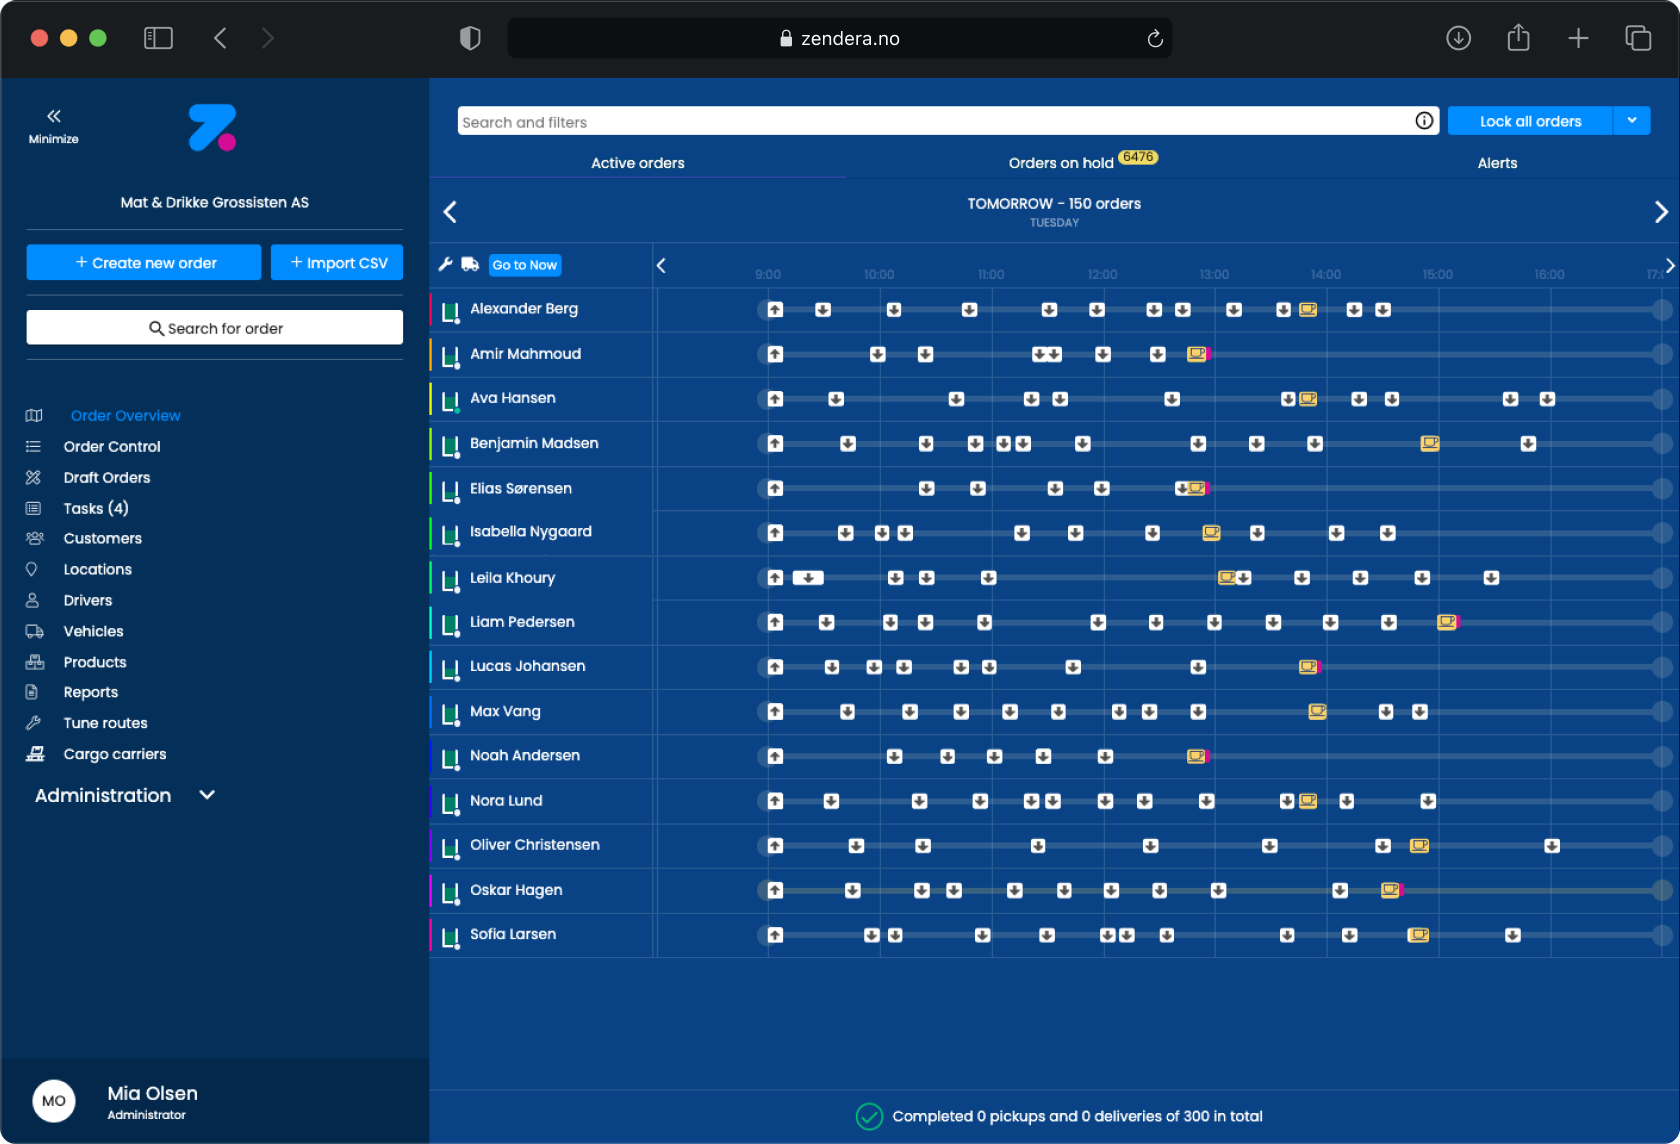Click Alexander Berg's route icon
1680x1144 pixels.
pyautogui.click(x=450, y=310)
